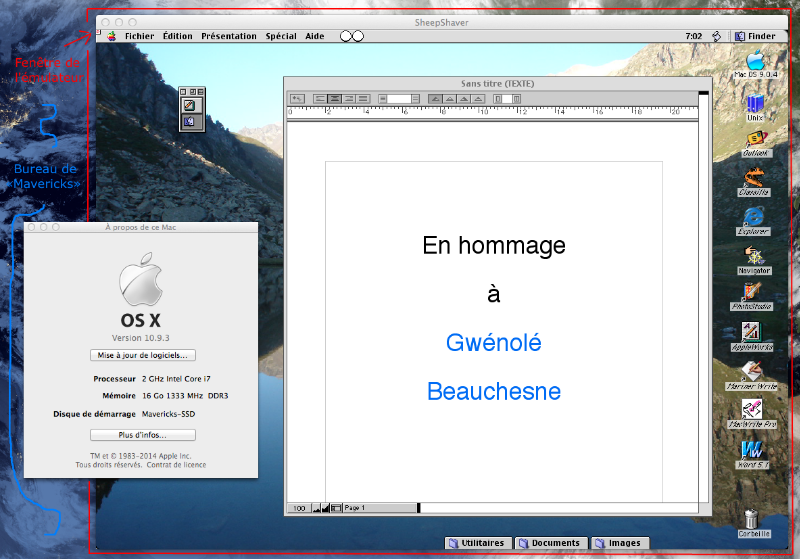
Task: Open the Finder application menu
Action: click(x=756, y=36)
